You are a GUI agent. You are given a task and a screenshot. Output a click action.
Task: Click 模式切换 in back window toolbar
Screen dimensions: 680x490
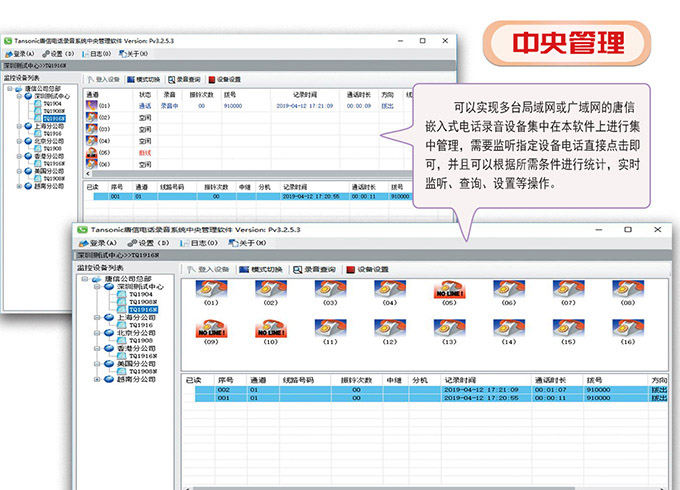144,79
